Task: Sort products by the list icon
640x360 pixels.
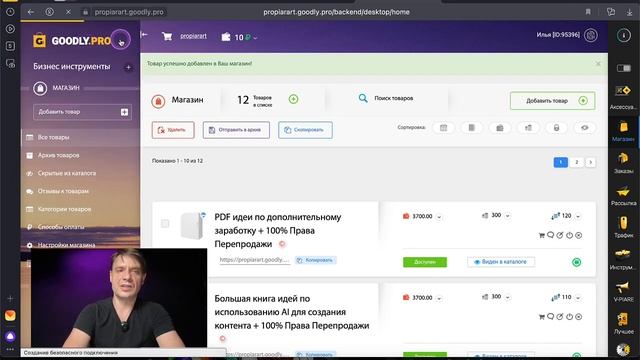Action: (471, 128)
